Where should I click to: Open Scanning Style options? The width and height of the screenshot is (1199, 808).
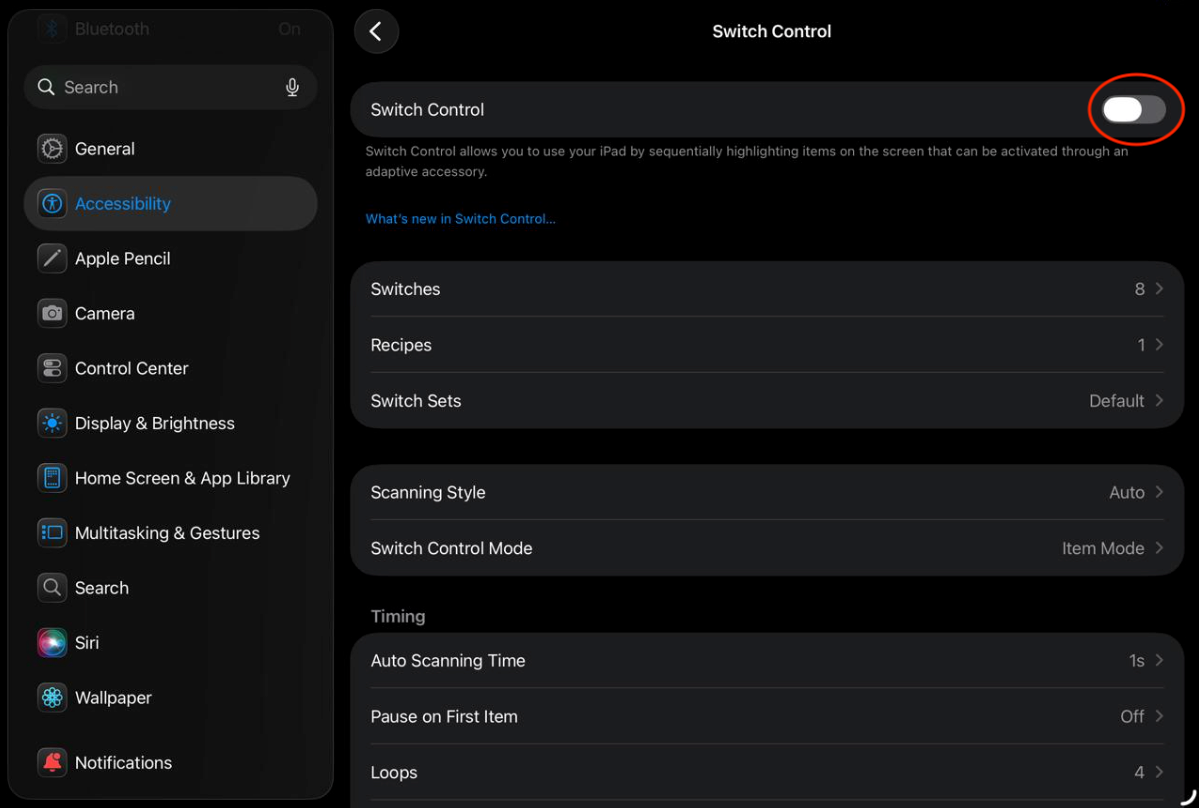click(766, 493)
